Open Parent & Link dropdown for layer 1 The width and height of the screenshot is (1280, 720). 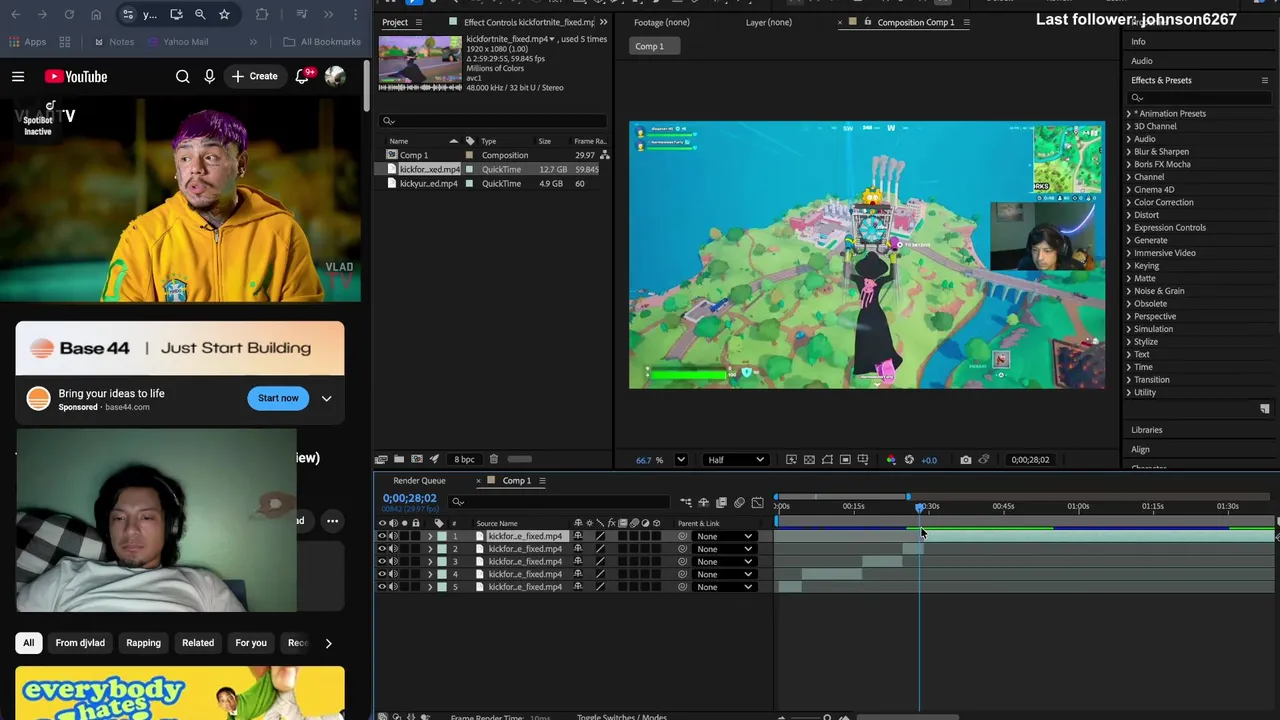(724, 536)
